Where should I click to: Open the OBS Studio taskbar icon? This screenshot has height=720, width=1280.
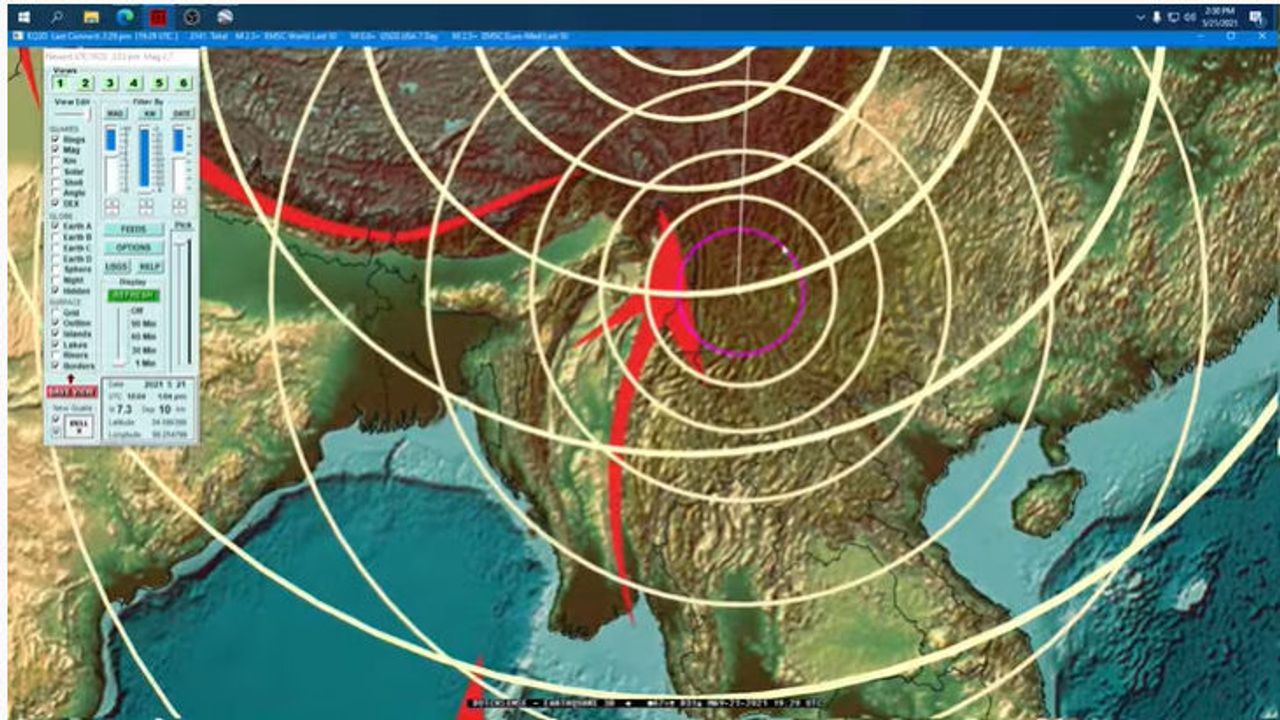click(192, 17)
